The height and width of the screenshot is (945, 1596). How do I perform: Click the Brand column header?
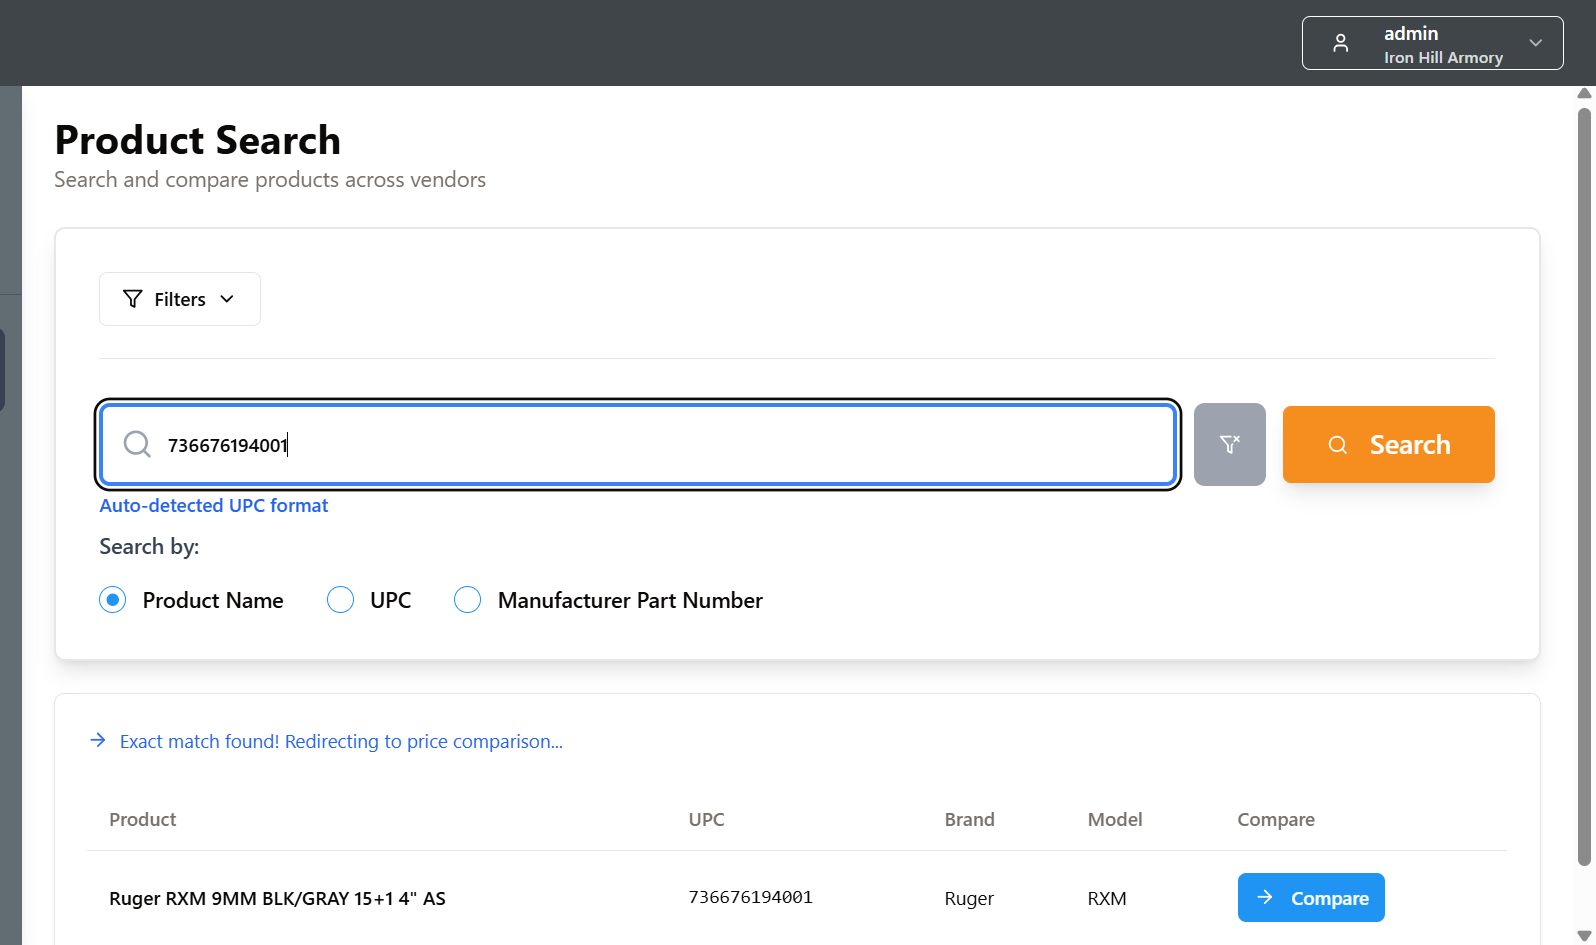pos(969,819)
